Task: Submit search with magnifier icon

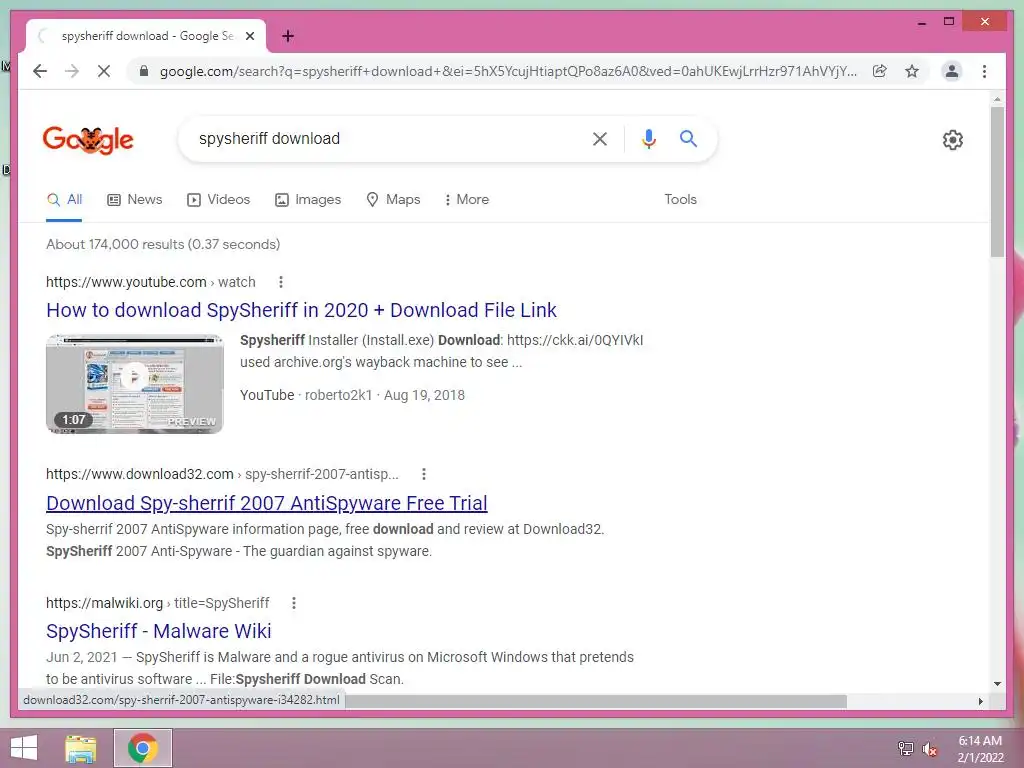Action: click(x=688, y=138)
